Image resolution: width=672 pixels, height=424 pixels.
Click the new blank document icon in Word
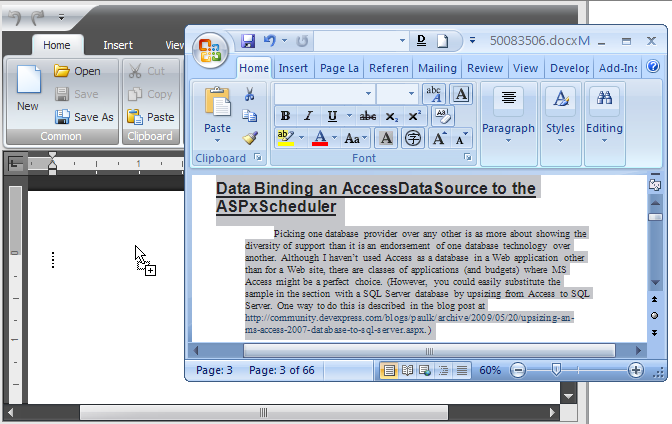point(442,41)
